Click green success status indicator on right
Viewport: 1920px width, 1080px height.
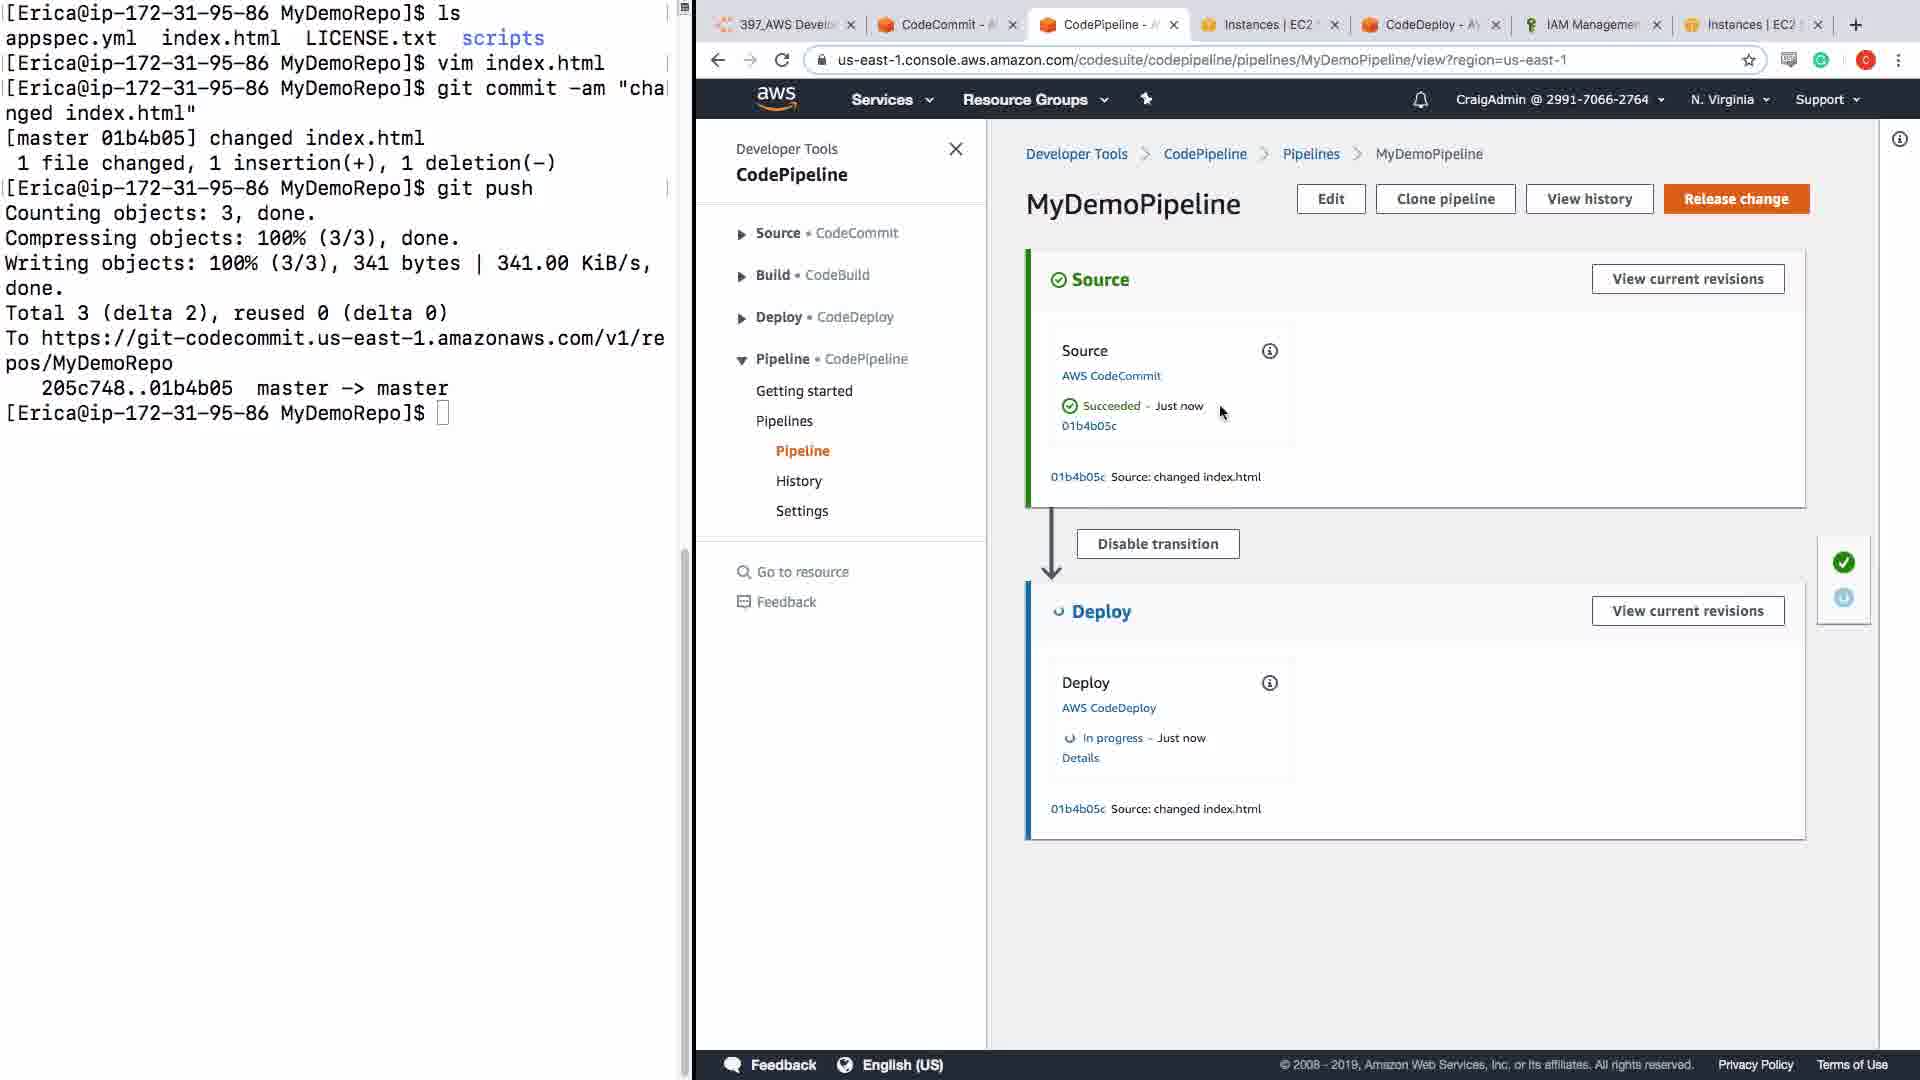[1843, 562]
